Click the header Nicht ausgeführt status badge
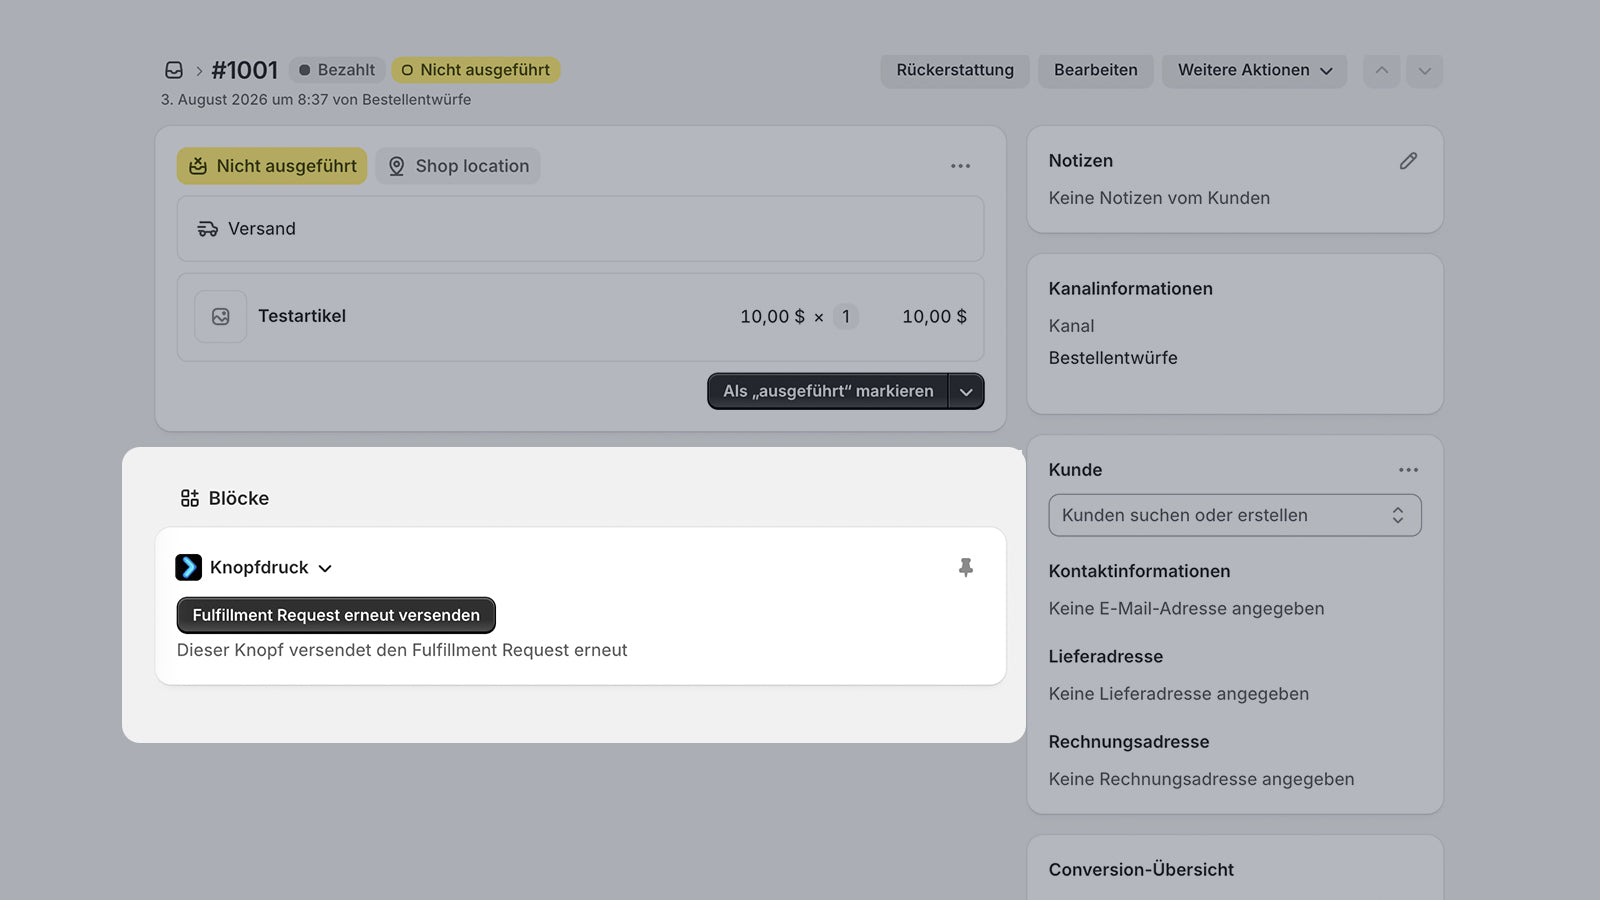This screenshot has width=1600, height=900. tap(476, 70)
